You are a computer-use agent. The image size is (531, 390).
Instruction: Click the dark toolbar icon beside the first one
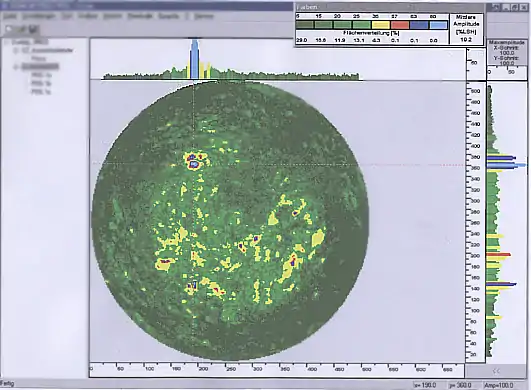[x=33, y=29]
